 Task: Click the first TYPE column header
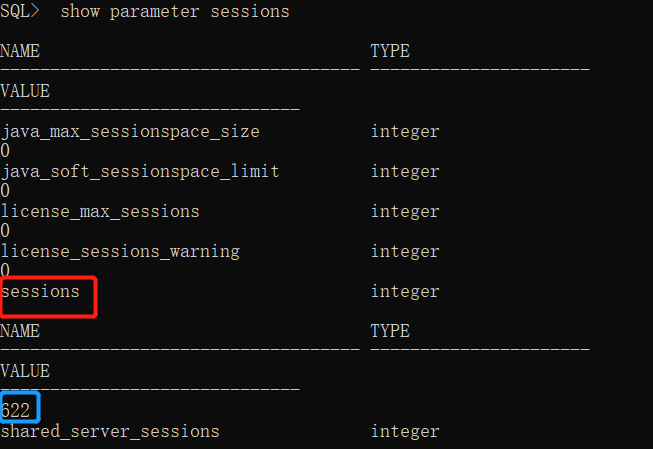point(390,51)
